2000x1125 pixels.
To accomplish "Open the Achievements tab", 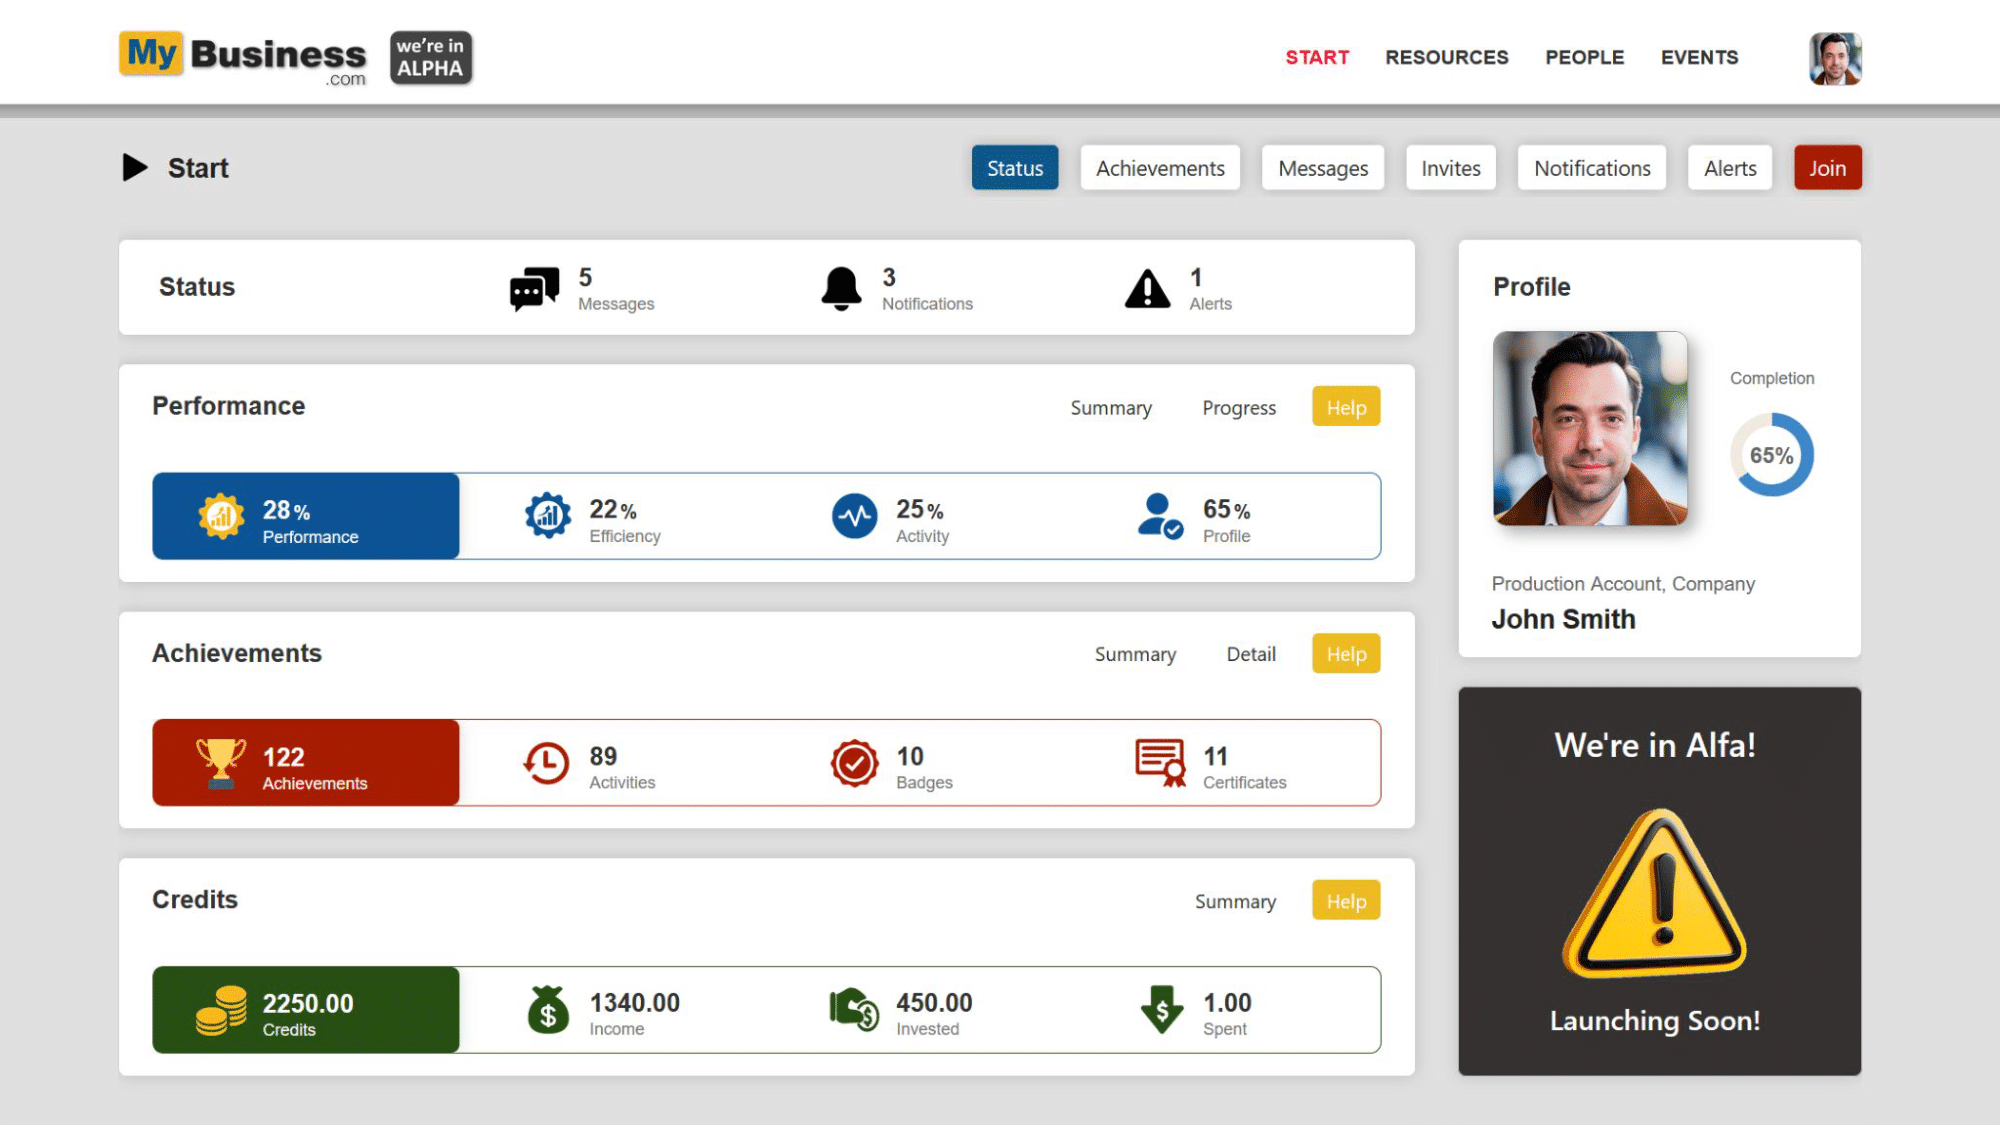I will click(x=1160, y=168).
